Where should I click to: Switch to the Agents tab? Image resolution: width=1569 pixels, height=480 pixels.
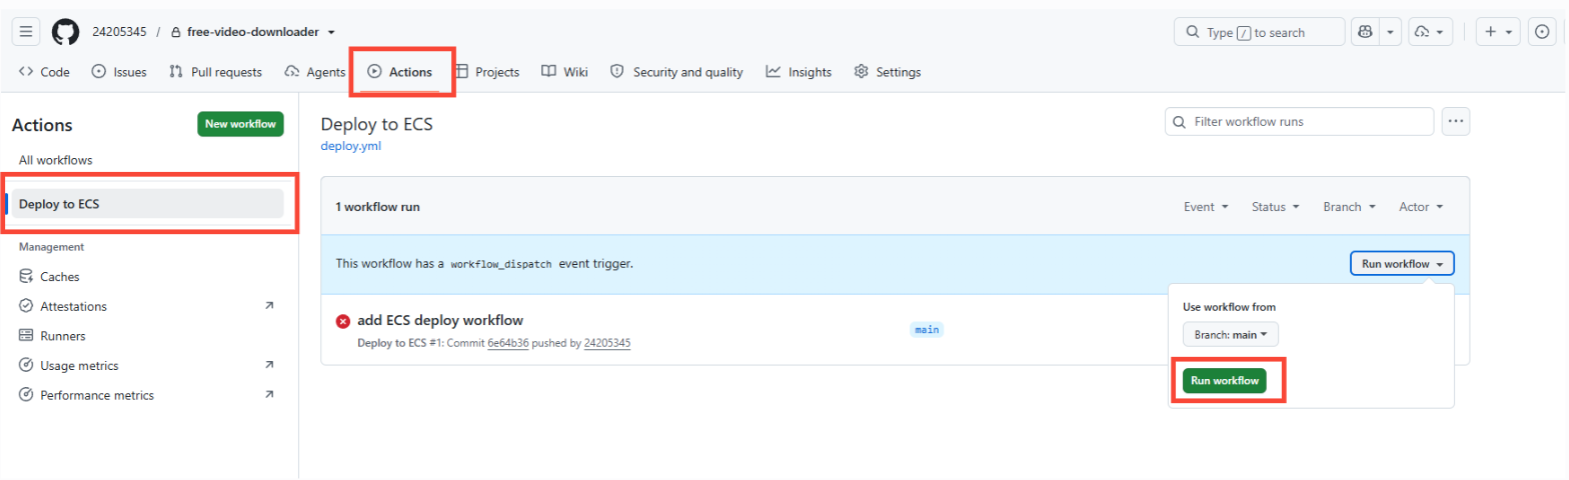coord(315,72)
